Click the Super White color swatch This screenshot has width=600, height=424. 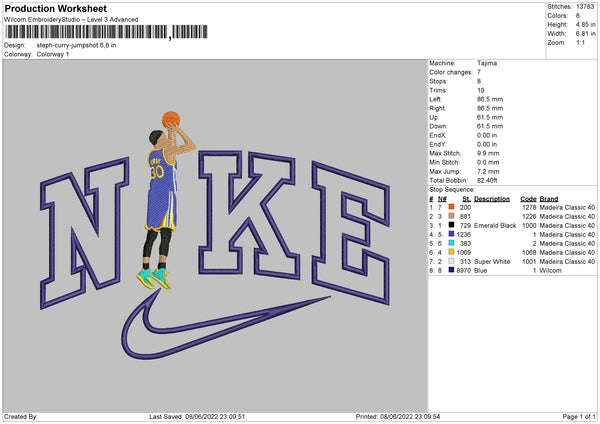point(452,261)
